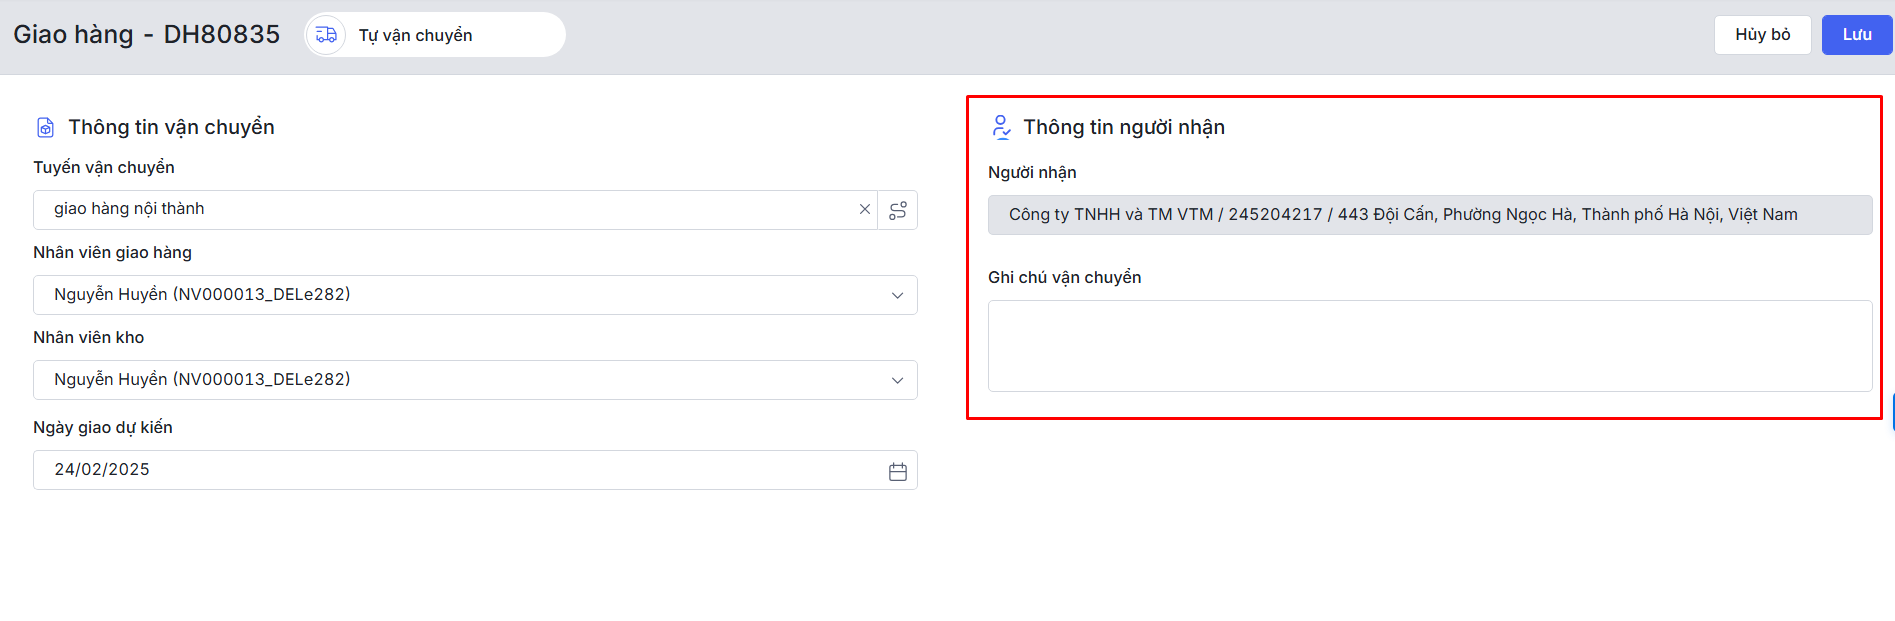Click the Thông tin người nhận heading
The height and width of the screenshot is (621, 1895).
[1124, 127]
